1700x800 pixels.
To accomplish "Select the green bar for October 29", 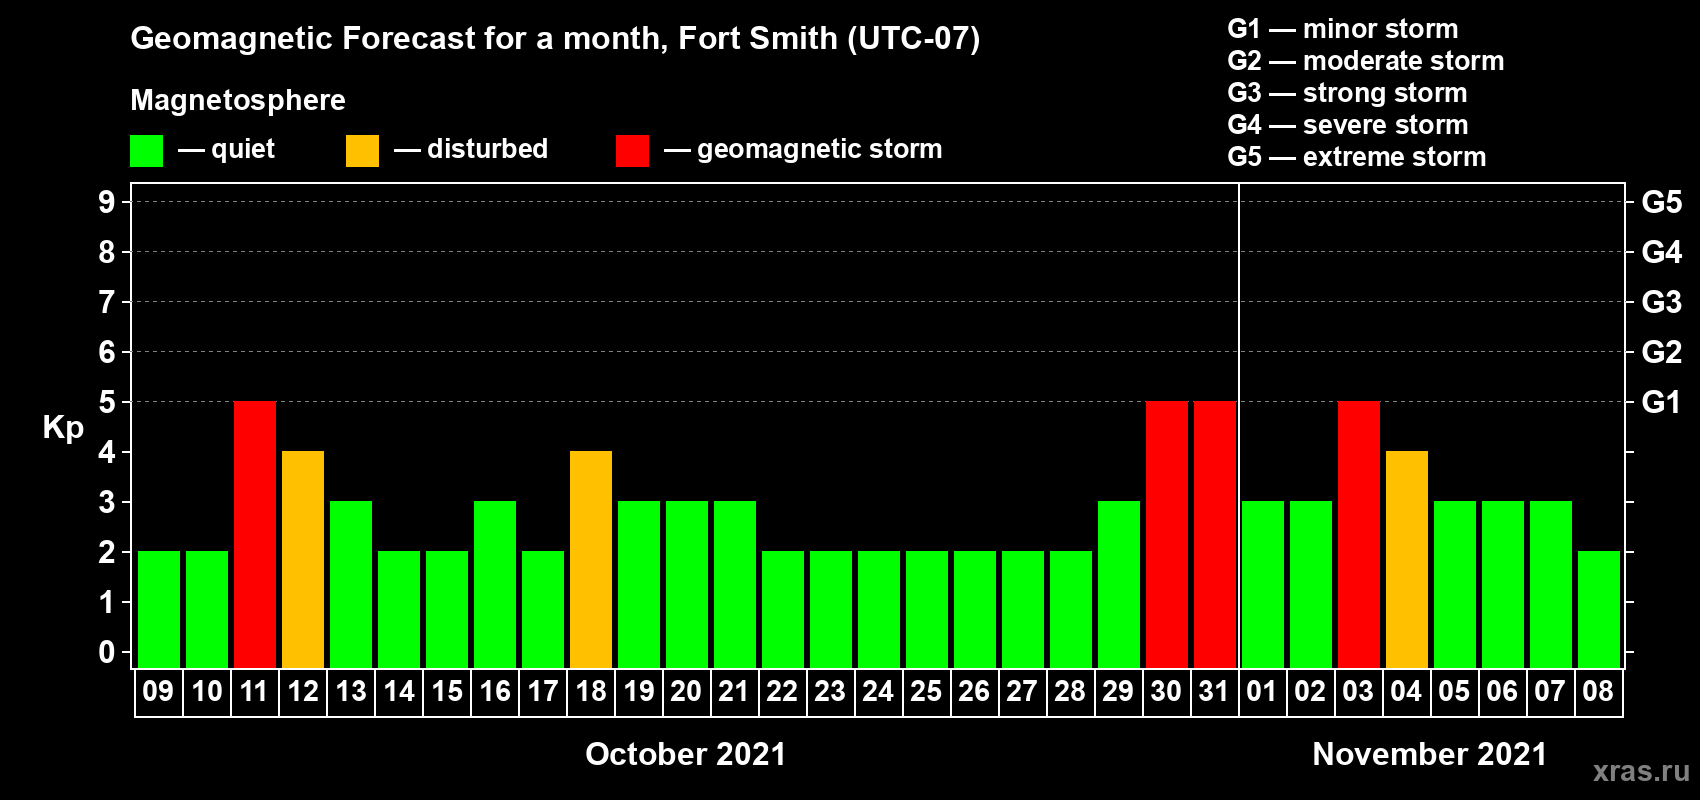I will 1119,585.
